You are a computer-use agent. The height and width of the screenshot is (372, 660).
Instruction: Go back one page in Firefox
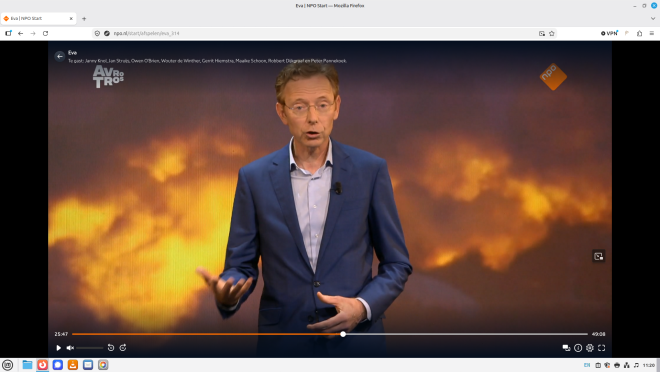pyautogui.click(x=21, y=33)
